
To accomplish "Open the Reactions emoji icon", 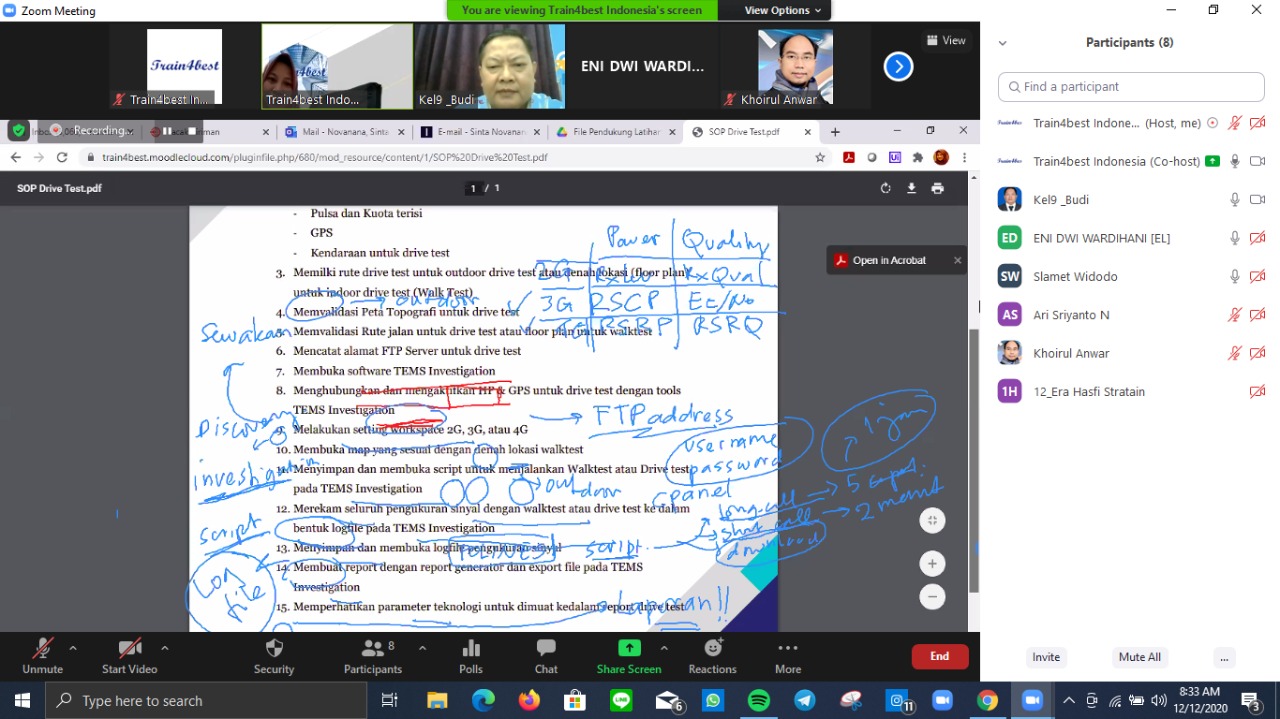I will pyautogui.click(x=712, y=649).
